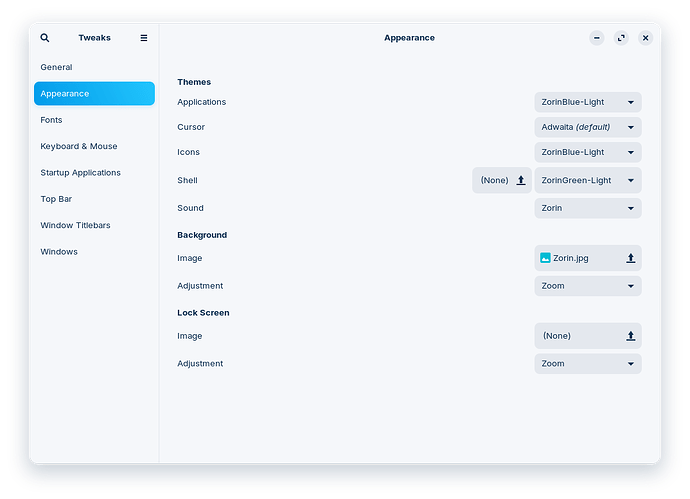
Task: Open the Shell theme ZorinGreen-Light dropdown
Action: point(588,180)
